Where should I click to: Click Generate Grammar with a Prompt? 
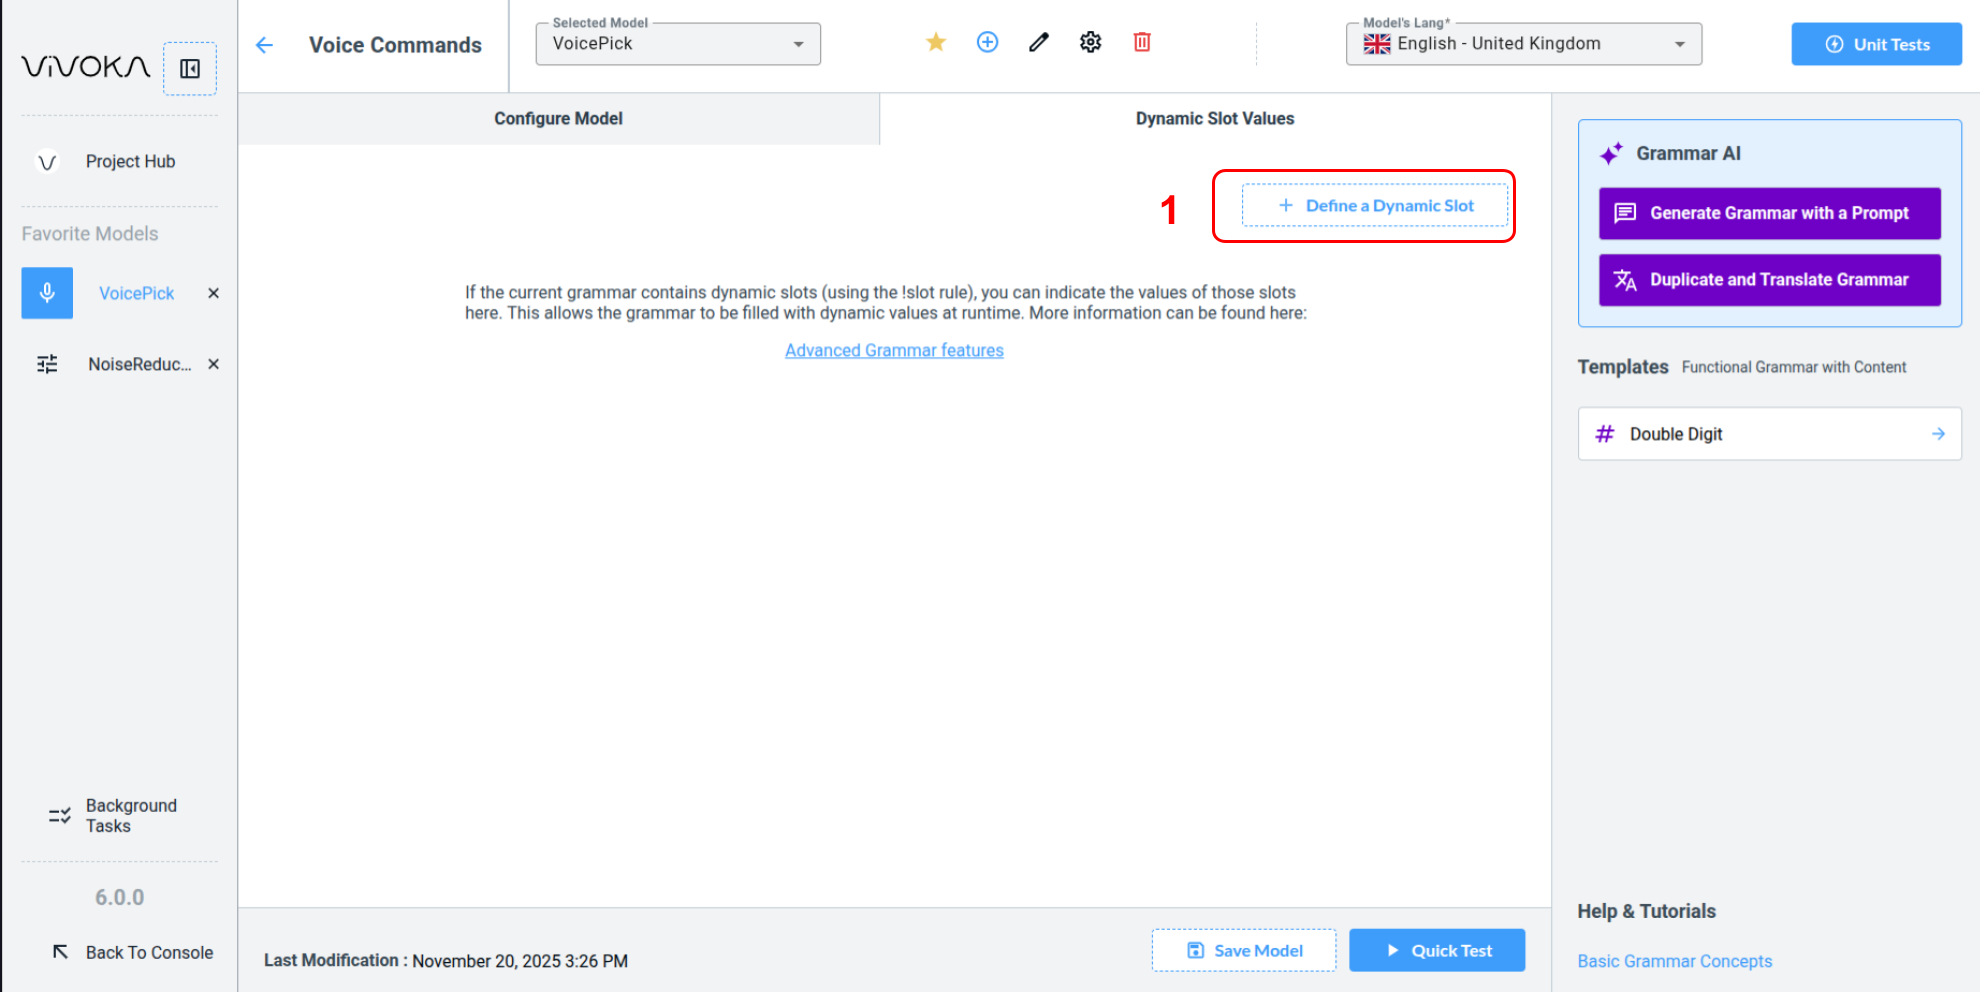click(x=1769, y=213)
